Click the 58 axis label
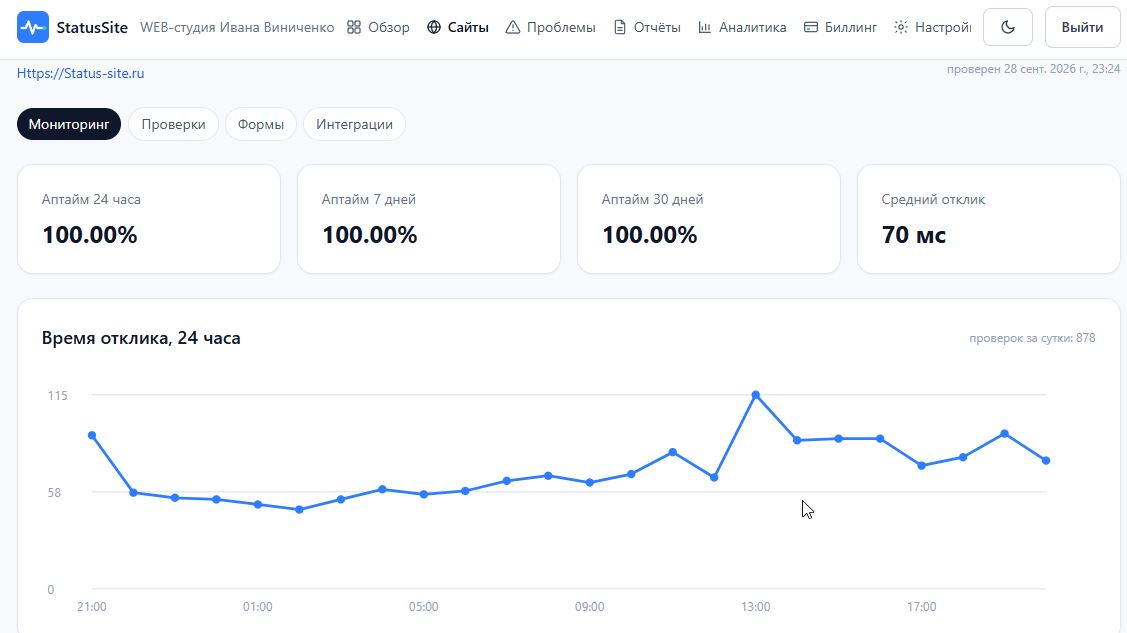Viewport: 1127px width, 633px height. (55, 493)
